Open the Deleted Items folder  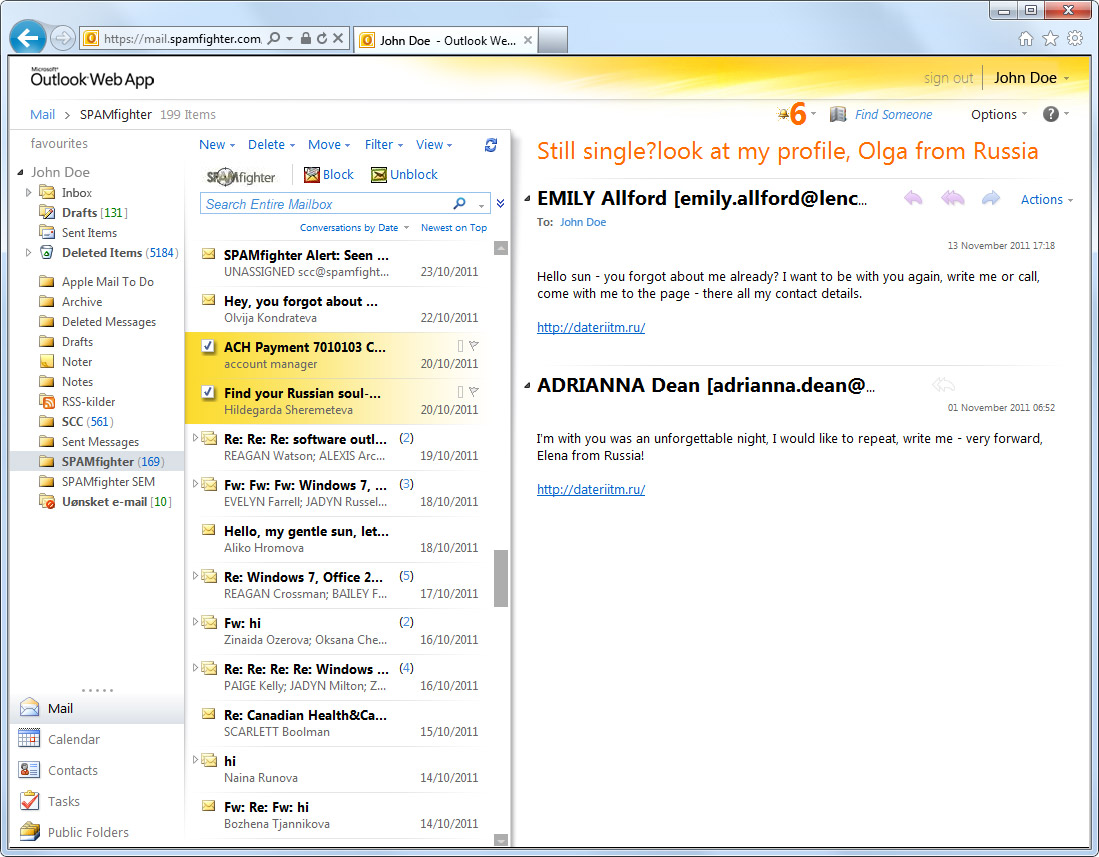[102, 253]
